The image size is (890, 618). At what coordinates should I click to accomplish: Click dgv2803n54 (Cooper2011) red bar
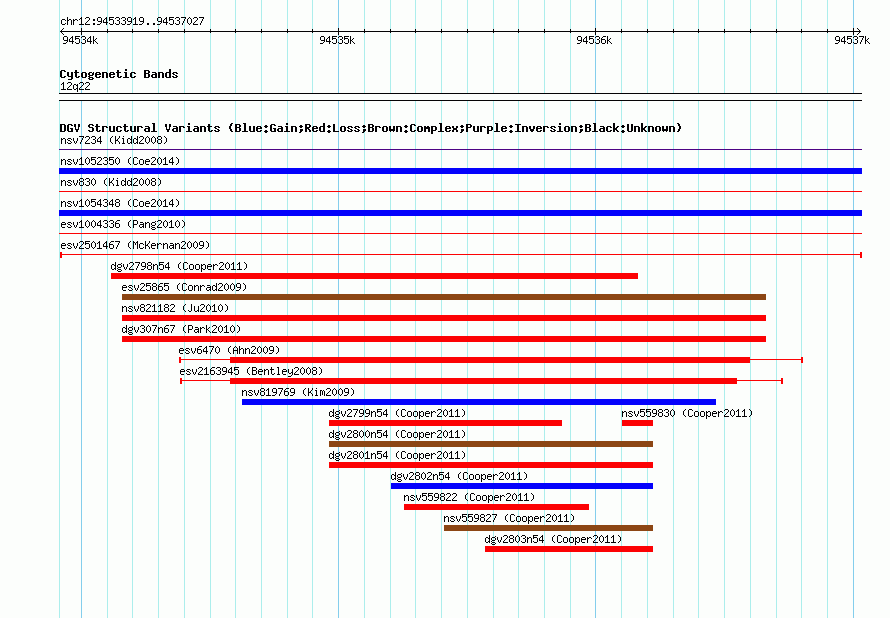[569, 549]
